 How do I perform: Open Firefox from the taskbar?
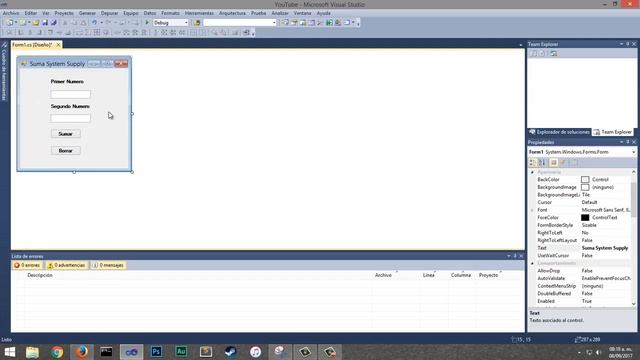[x=82, y=351]
